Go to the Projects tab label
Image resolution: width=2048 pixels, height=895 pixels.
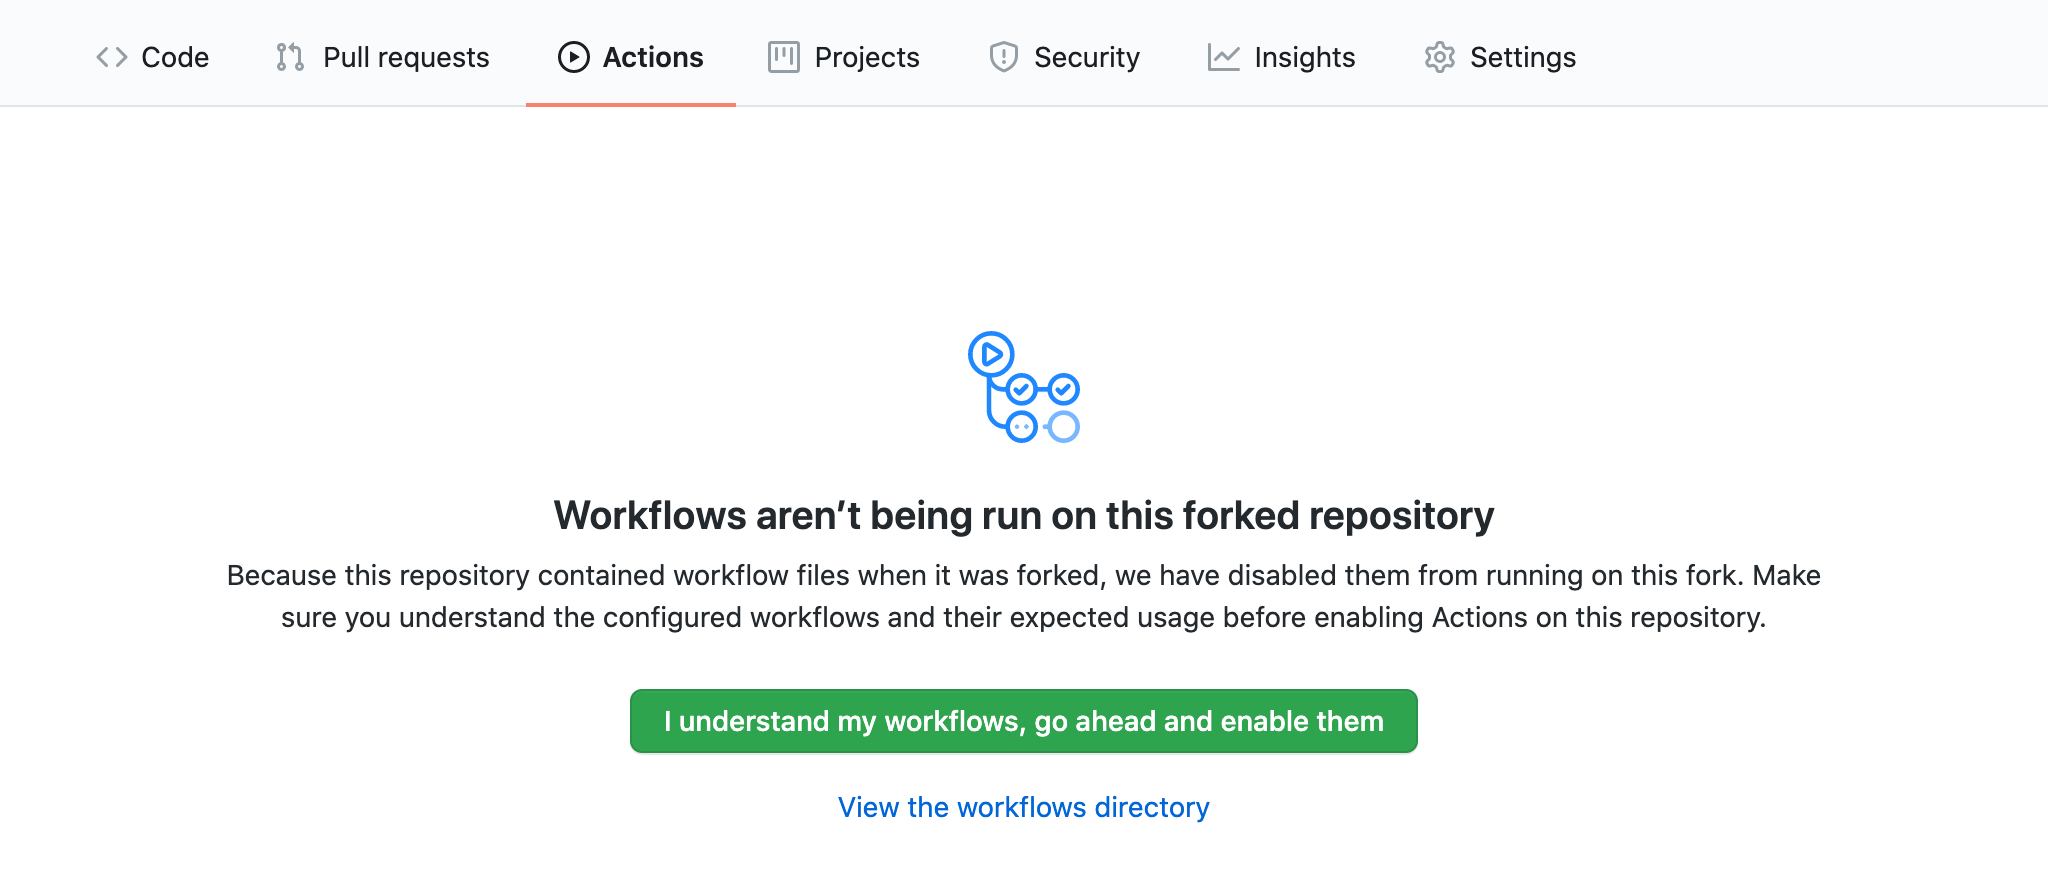tap(867, 57)
